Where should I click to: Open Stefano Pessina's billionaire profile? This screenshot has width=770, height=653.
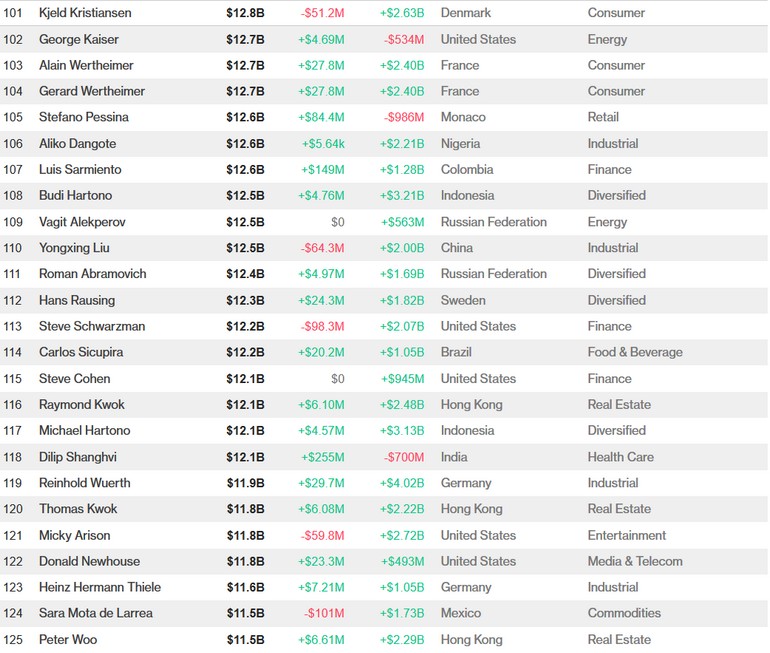84,117
